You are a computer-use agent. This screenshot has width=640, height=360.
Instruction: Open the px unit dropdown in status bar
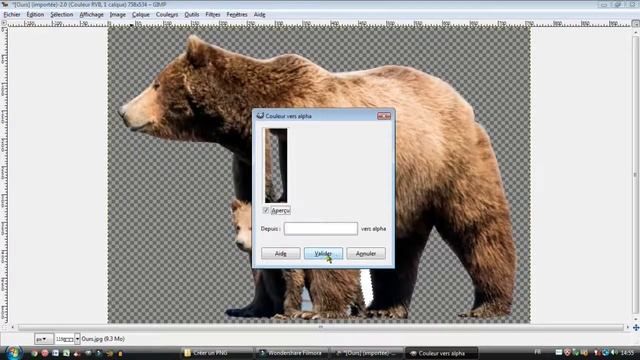point(43,339)
